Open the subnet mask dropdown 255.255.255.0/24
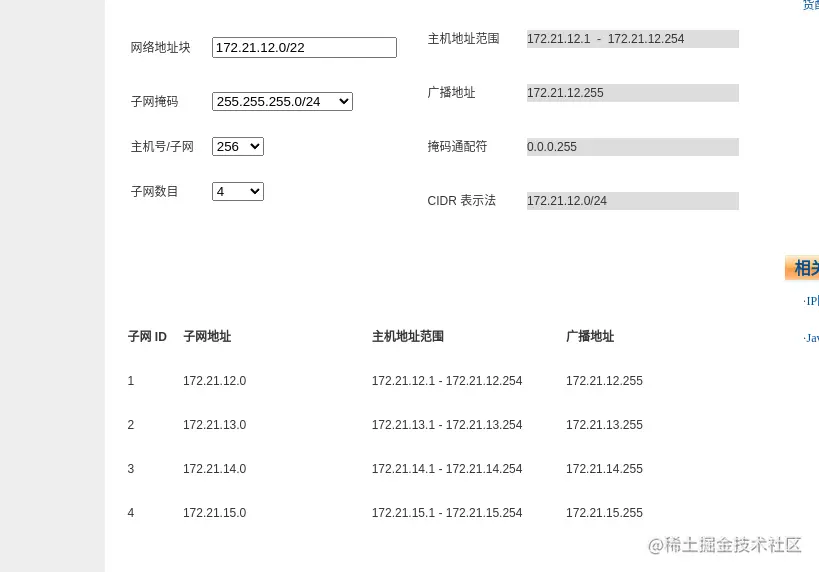This screenshot has width=819, height=572. (x=282, y=101)
